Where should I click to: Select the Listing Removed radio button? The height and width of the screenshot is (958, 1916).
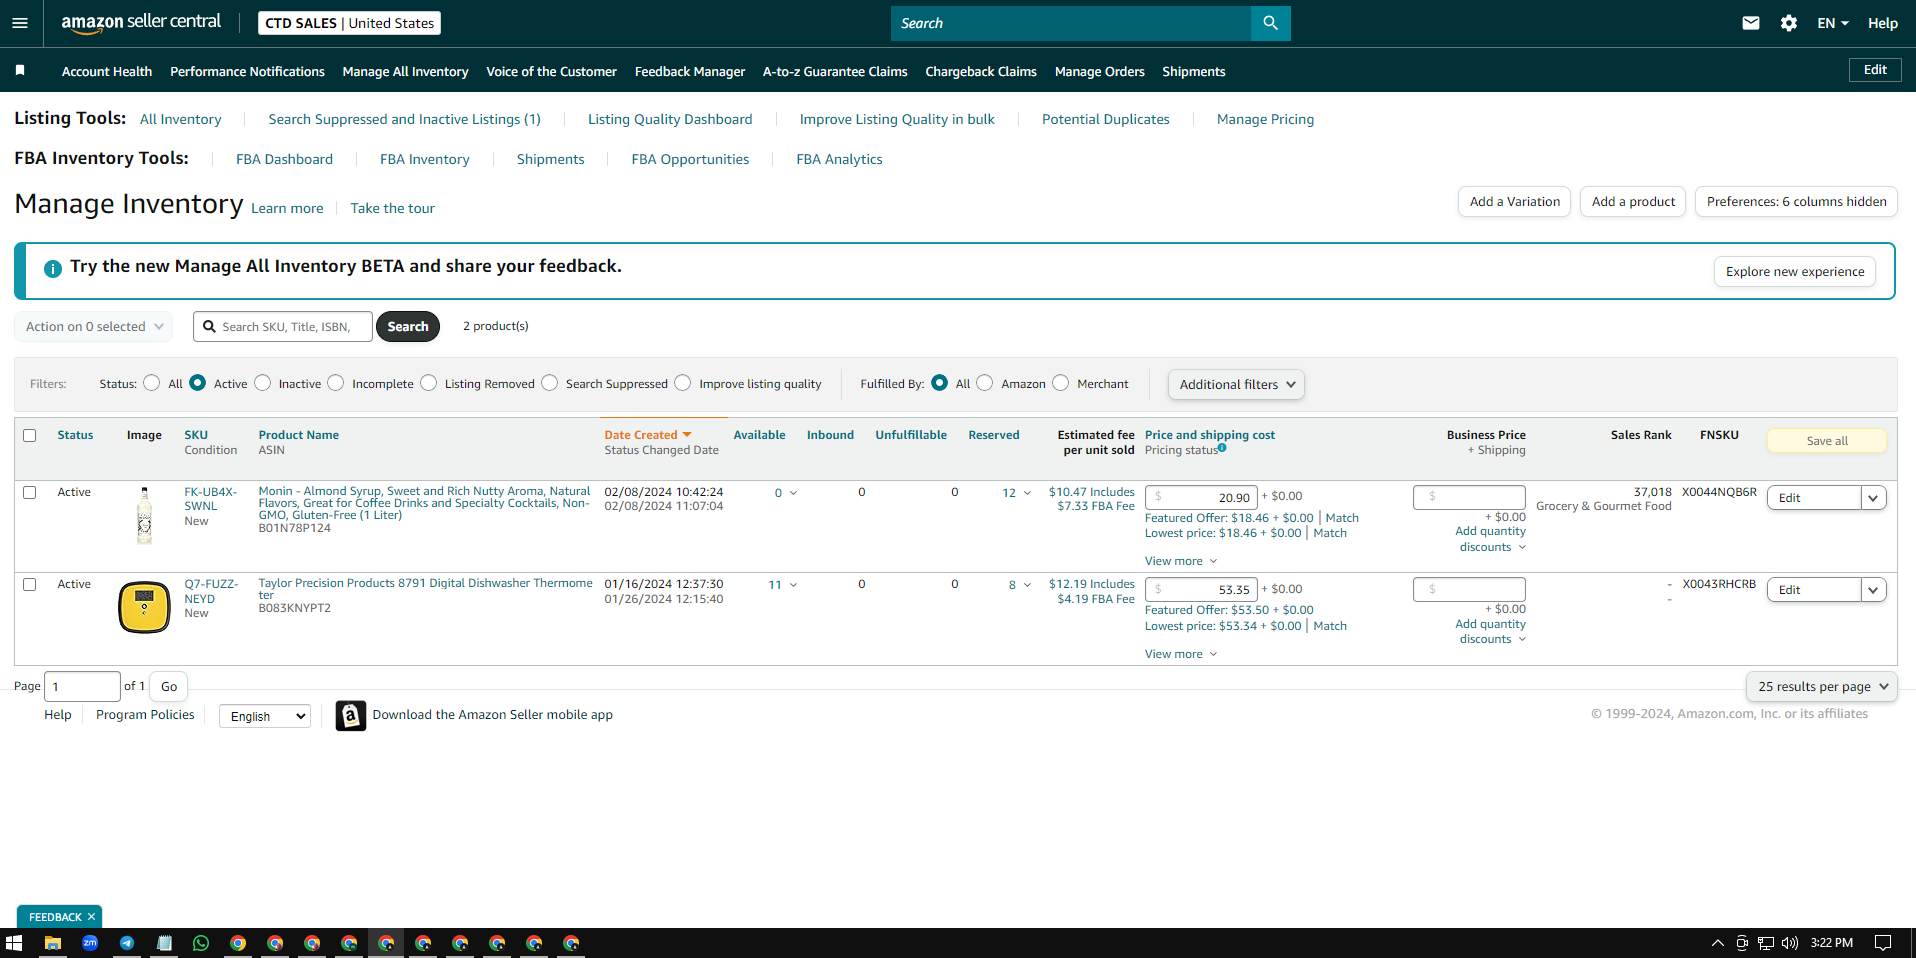click(x=429, y=383)
